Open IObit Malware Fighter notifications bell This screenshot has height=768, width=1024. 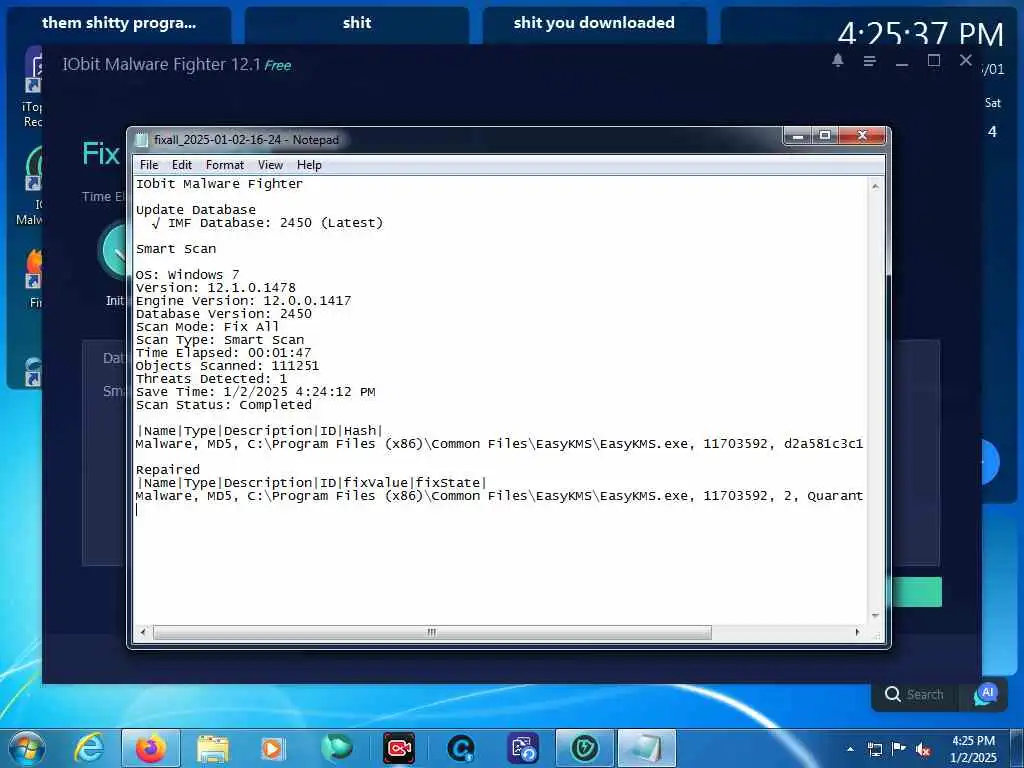[x=838, y=61]
